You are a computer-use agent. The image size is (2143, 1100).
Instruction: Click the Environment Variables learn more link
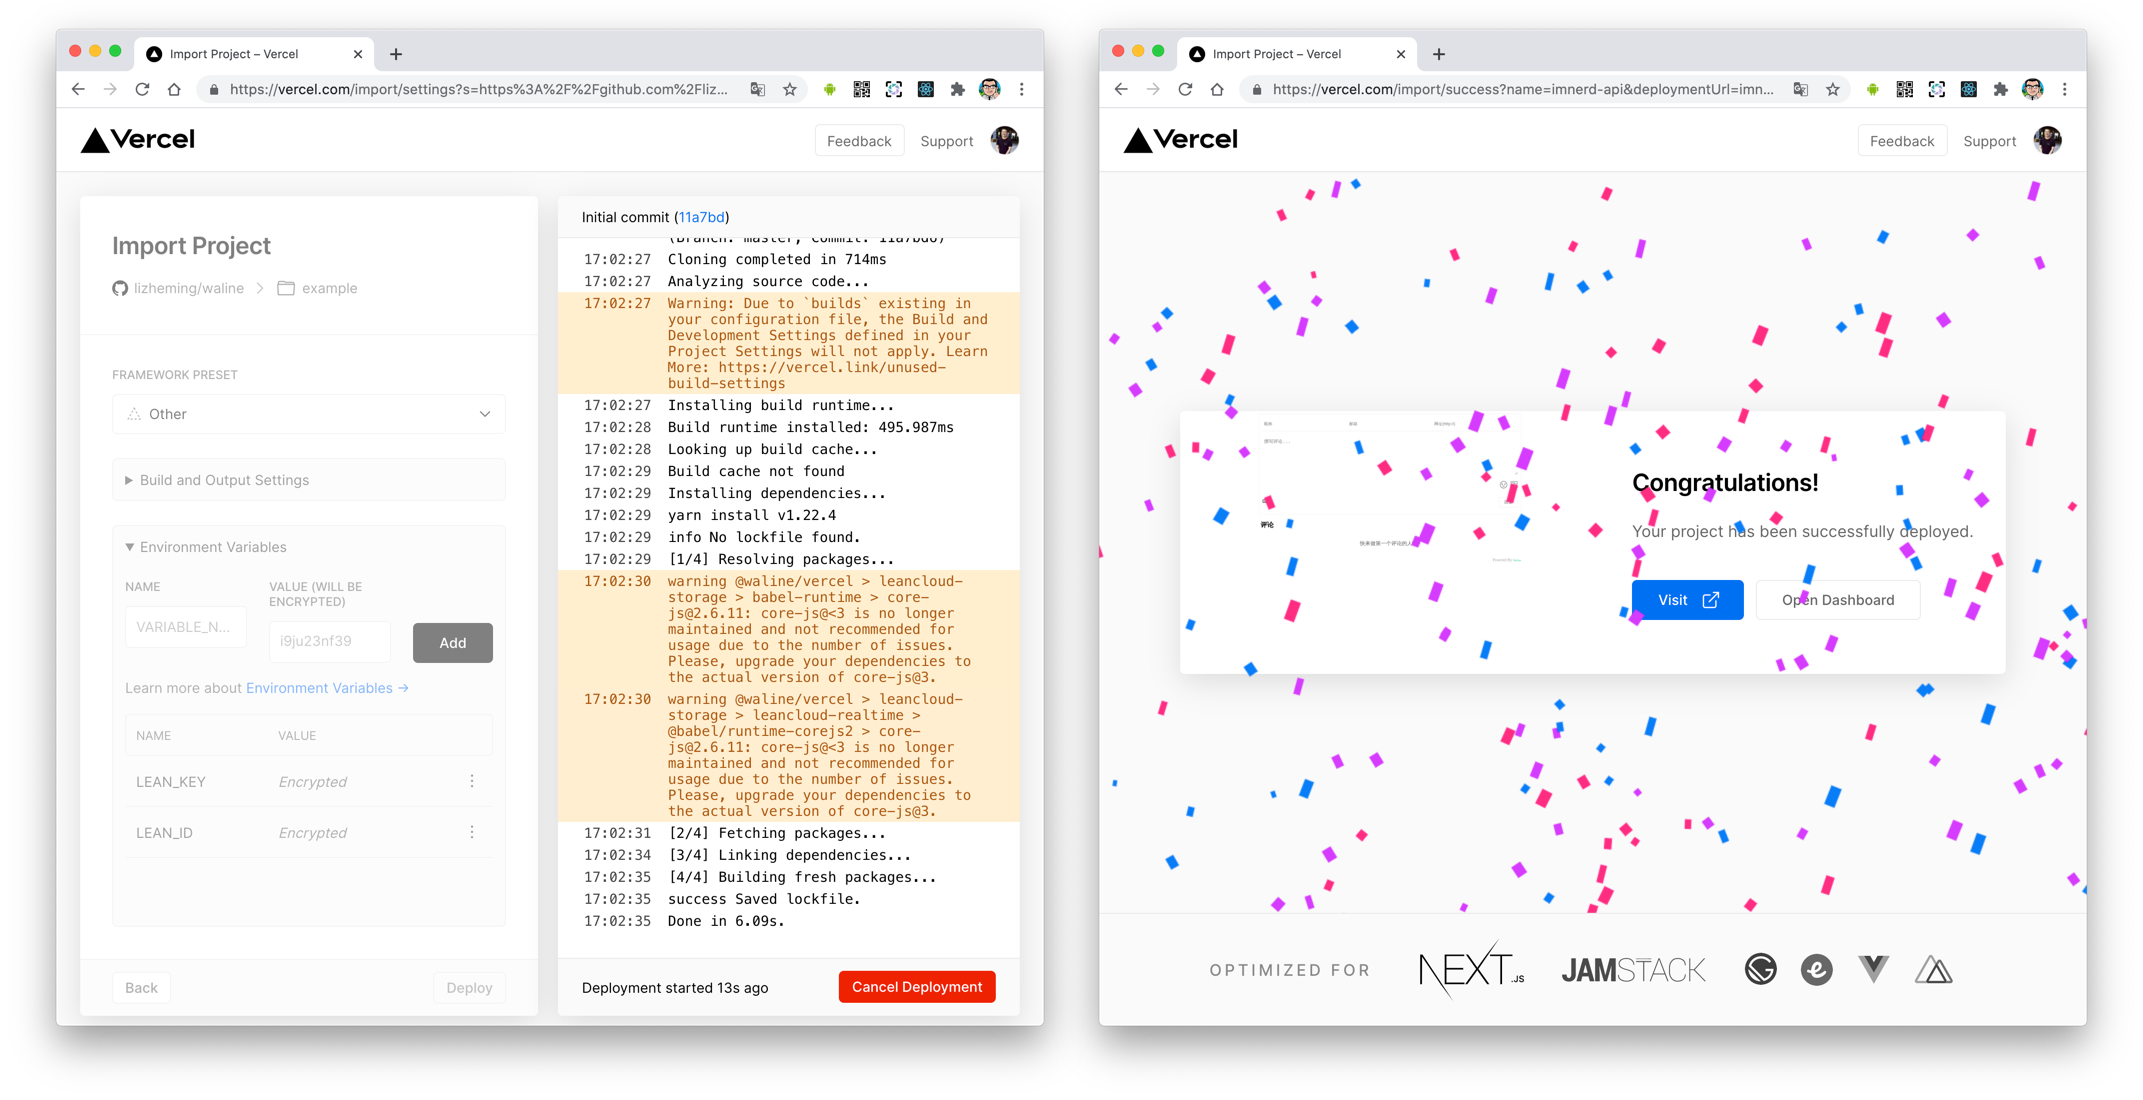pos(326,688)
